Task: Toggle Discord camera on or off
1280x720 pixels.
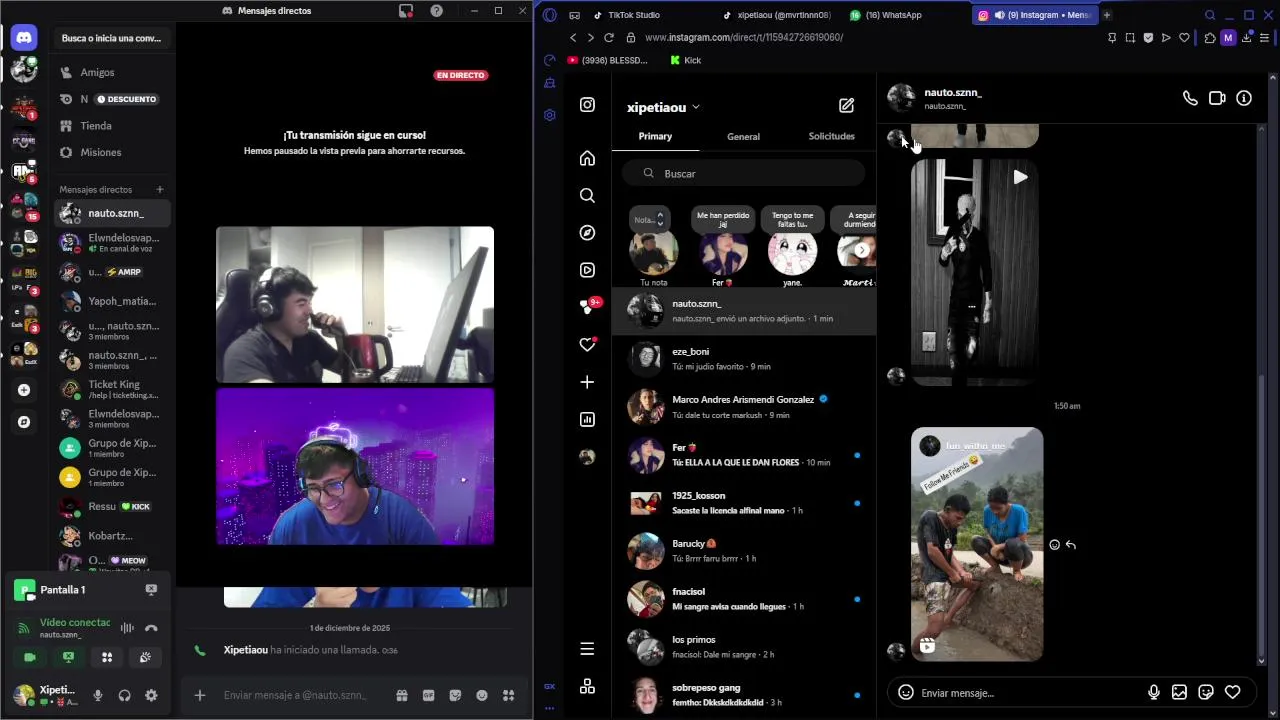Action: point(30,657)
